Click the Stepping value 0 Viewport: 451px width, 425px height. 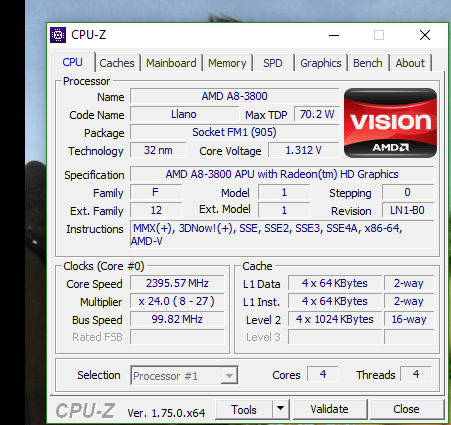[x=408, y=192]
